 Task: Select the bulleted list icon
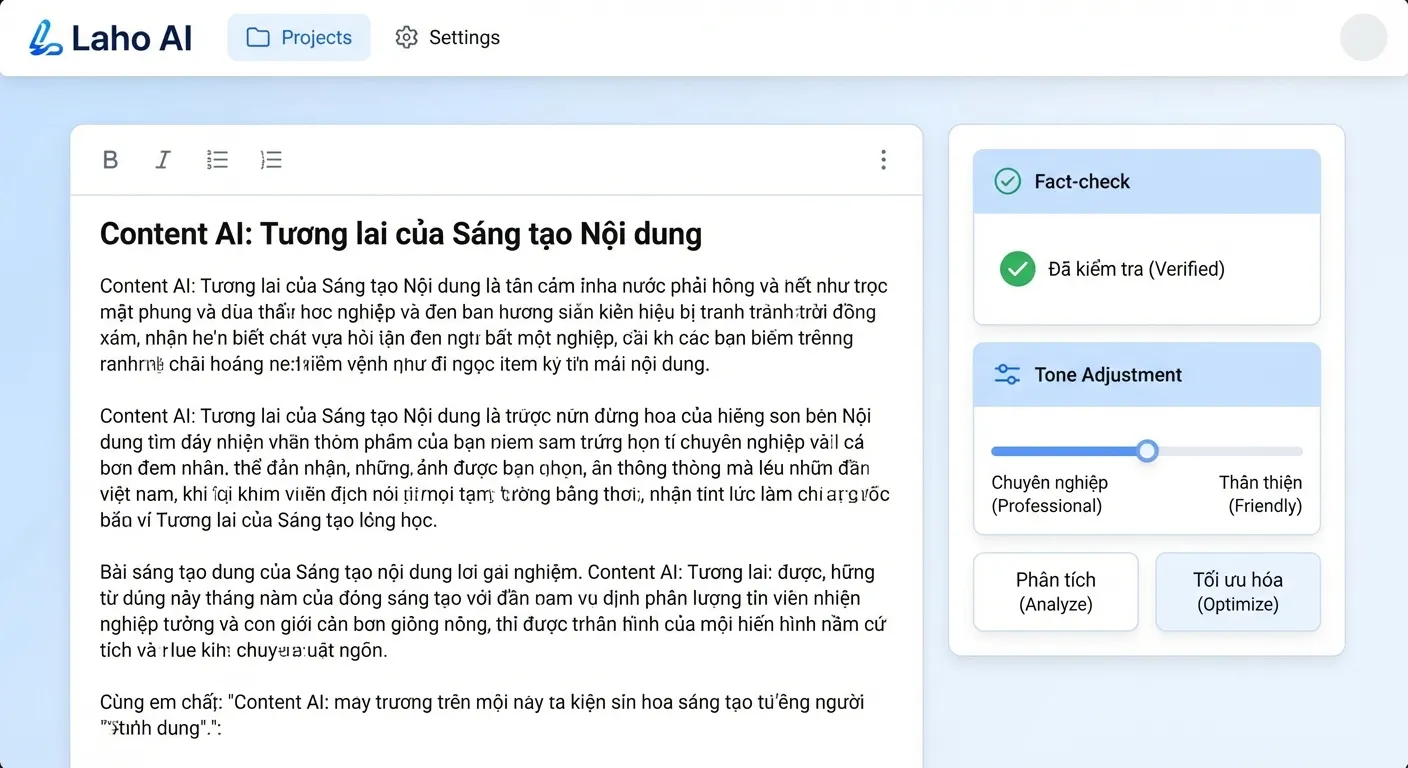point(217,160)
